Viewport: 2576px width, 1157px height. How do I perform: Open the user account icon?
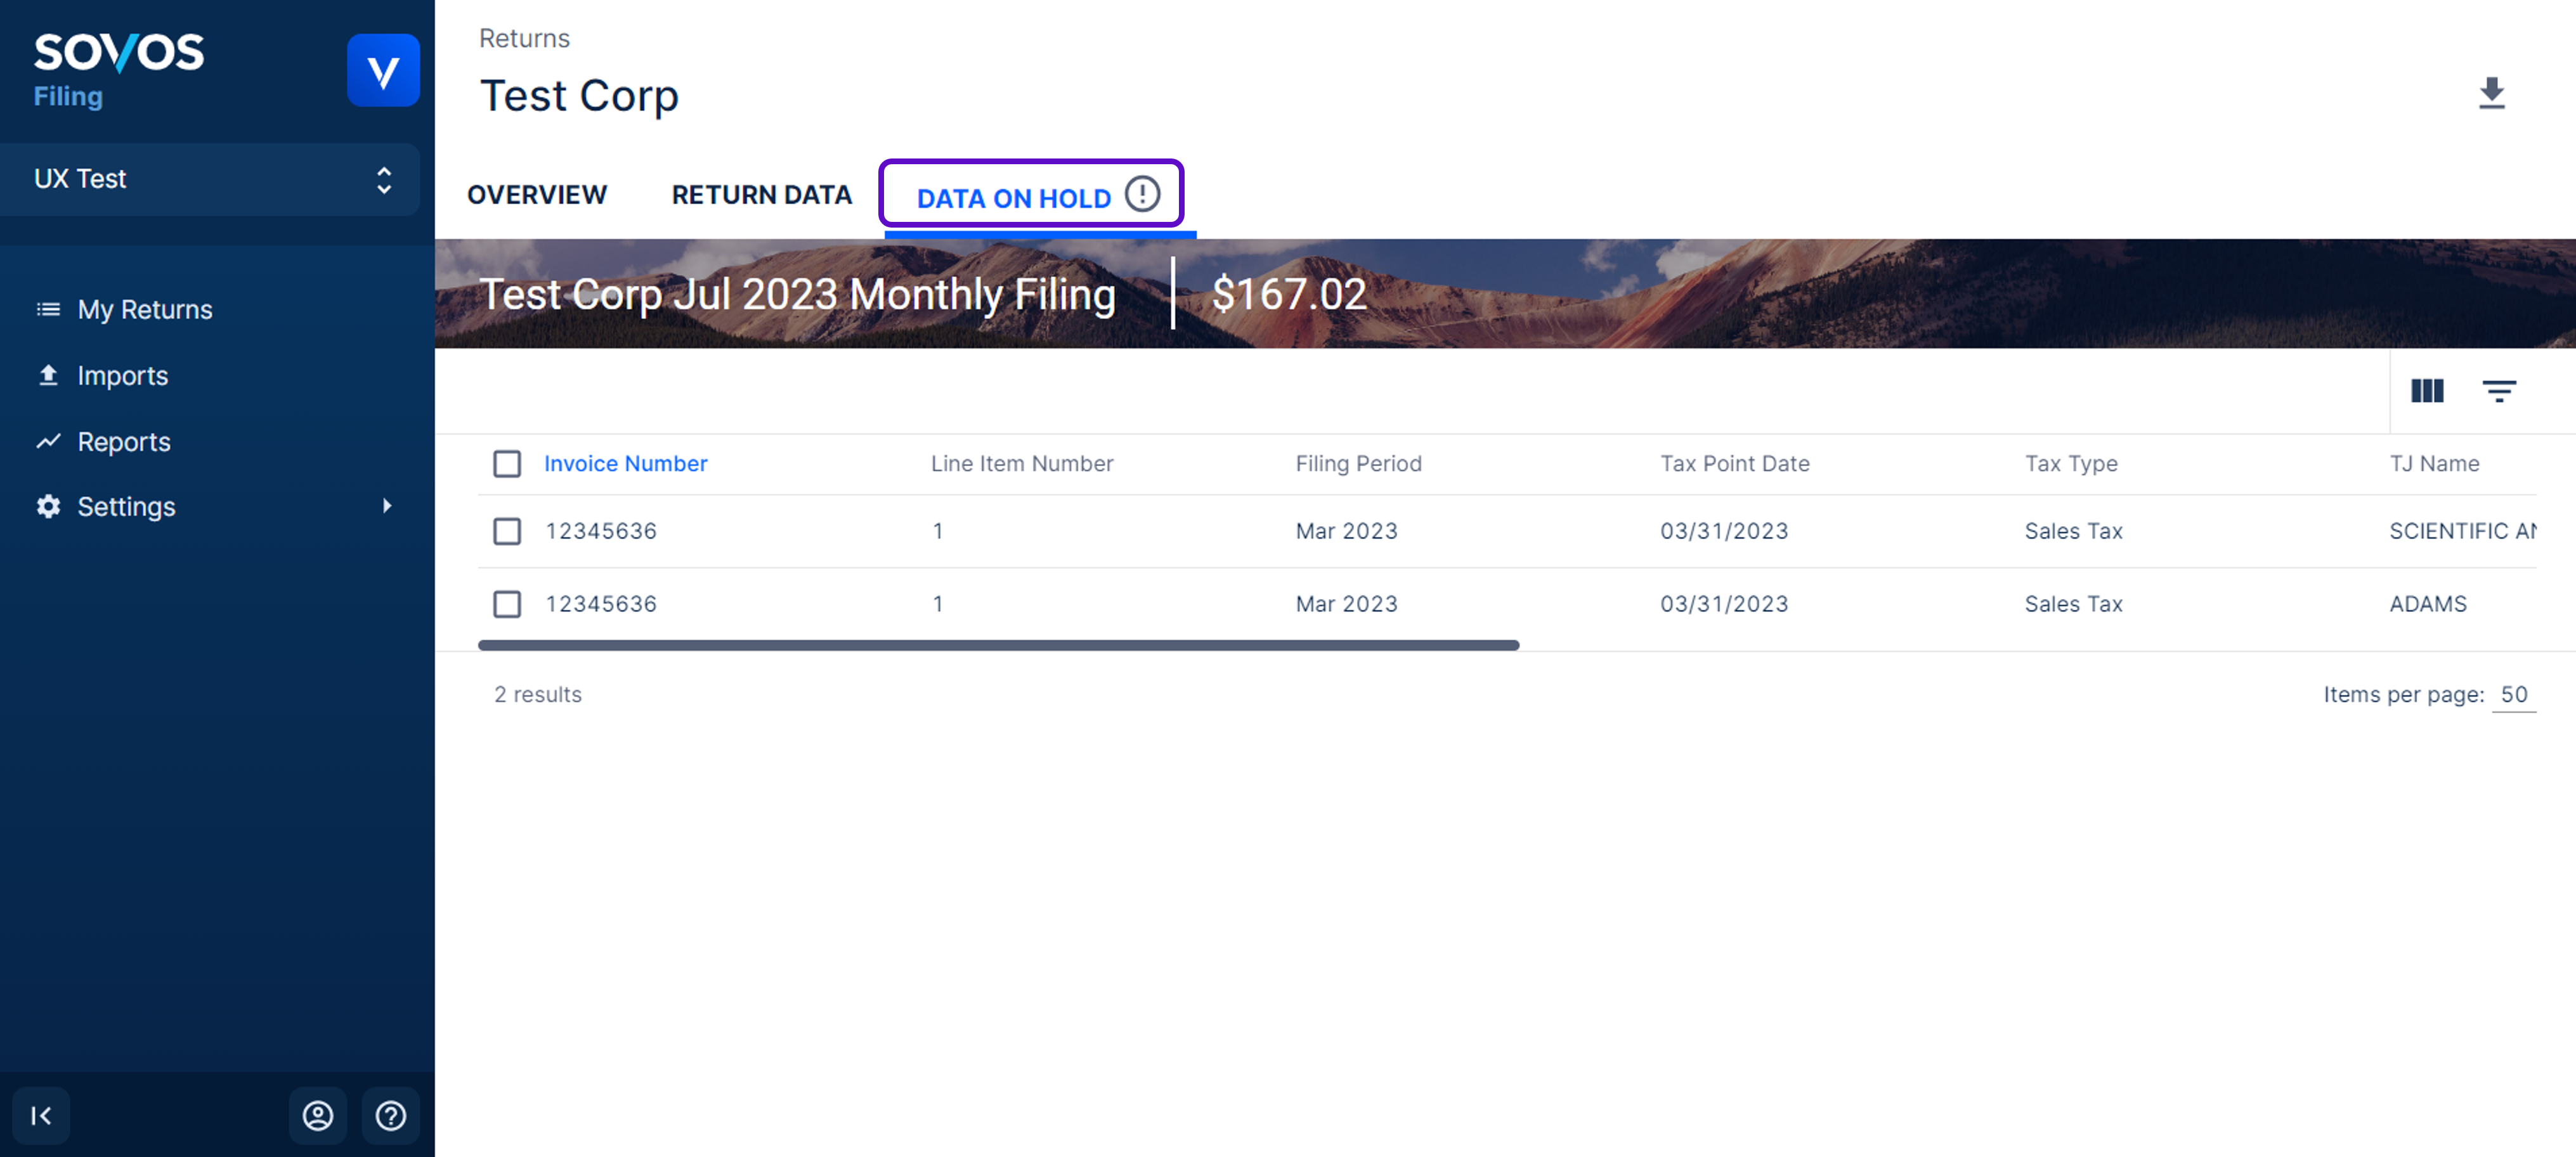click(x=318, y=1115)
